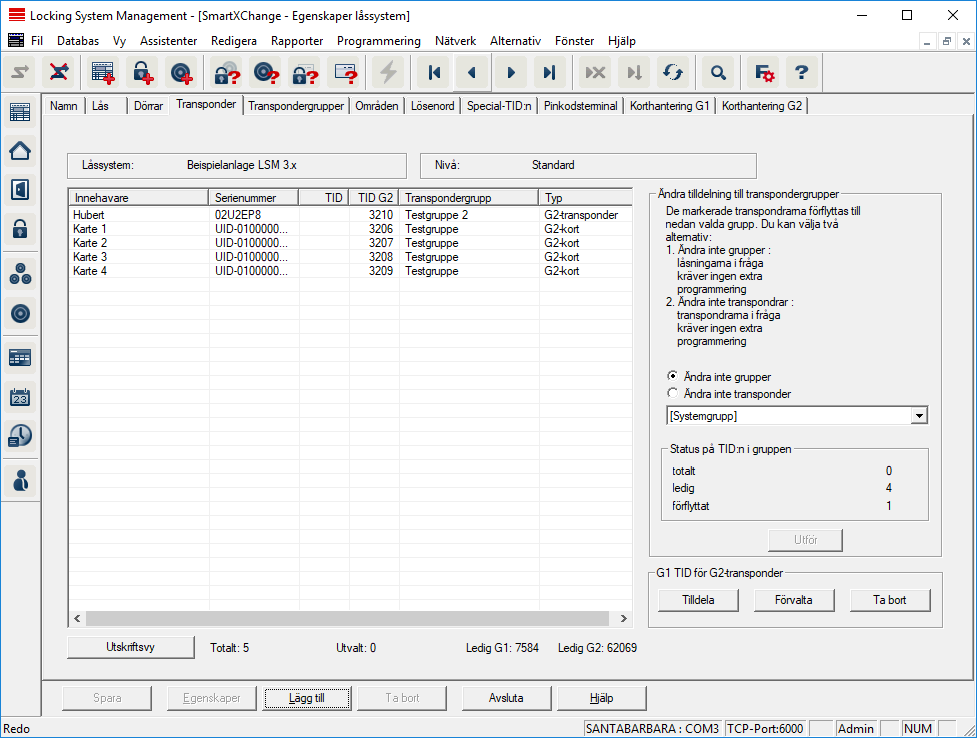Click the calendar icon in left sidebar
The image size is (977, 738).
[x=19, y=397]
